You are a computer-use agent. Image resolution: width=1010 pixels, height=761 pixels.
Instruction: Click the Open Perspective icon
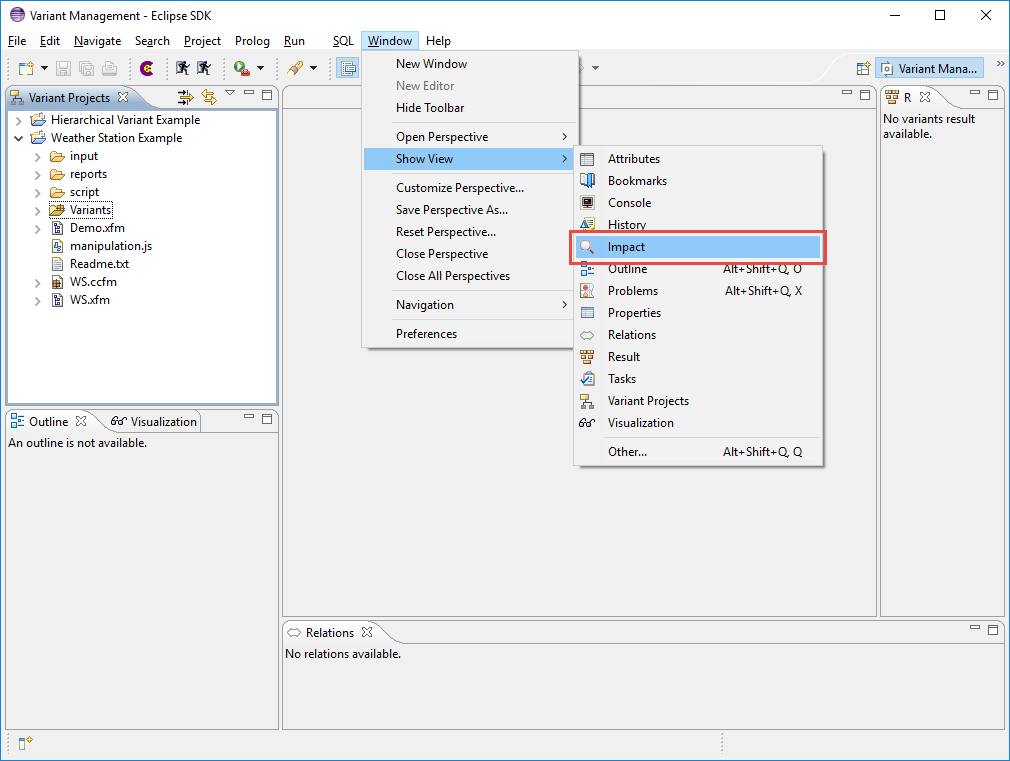pyautogui.click(x=863, y=69)
